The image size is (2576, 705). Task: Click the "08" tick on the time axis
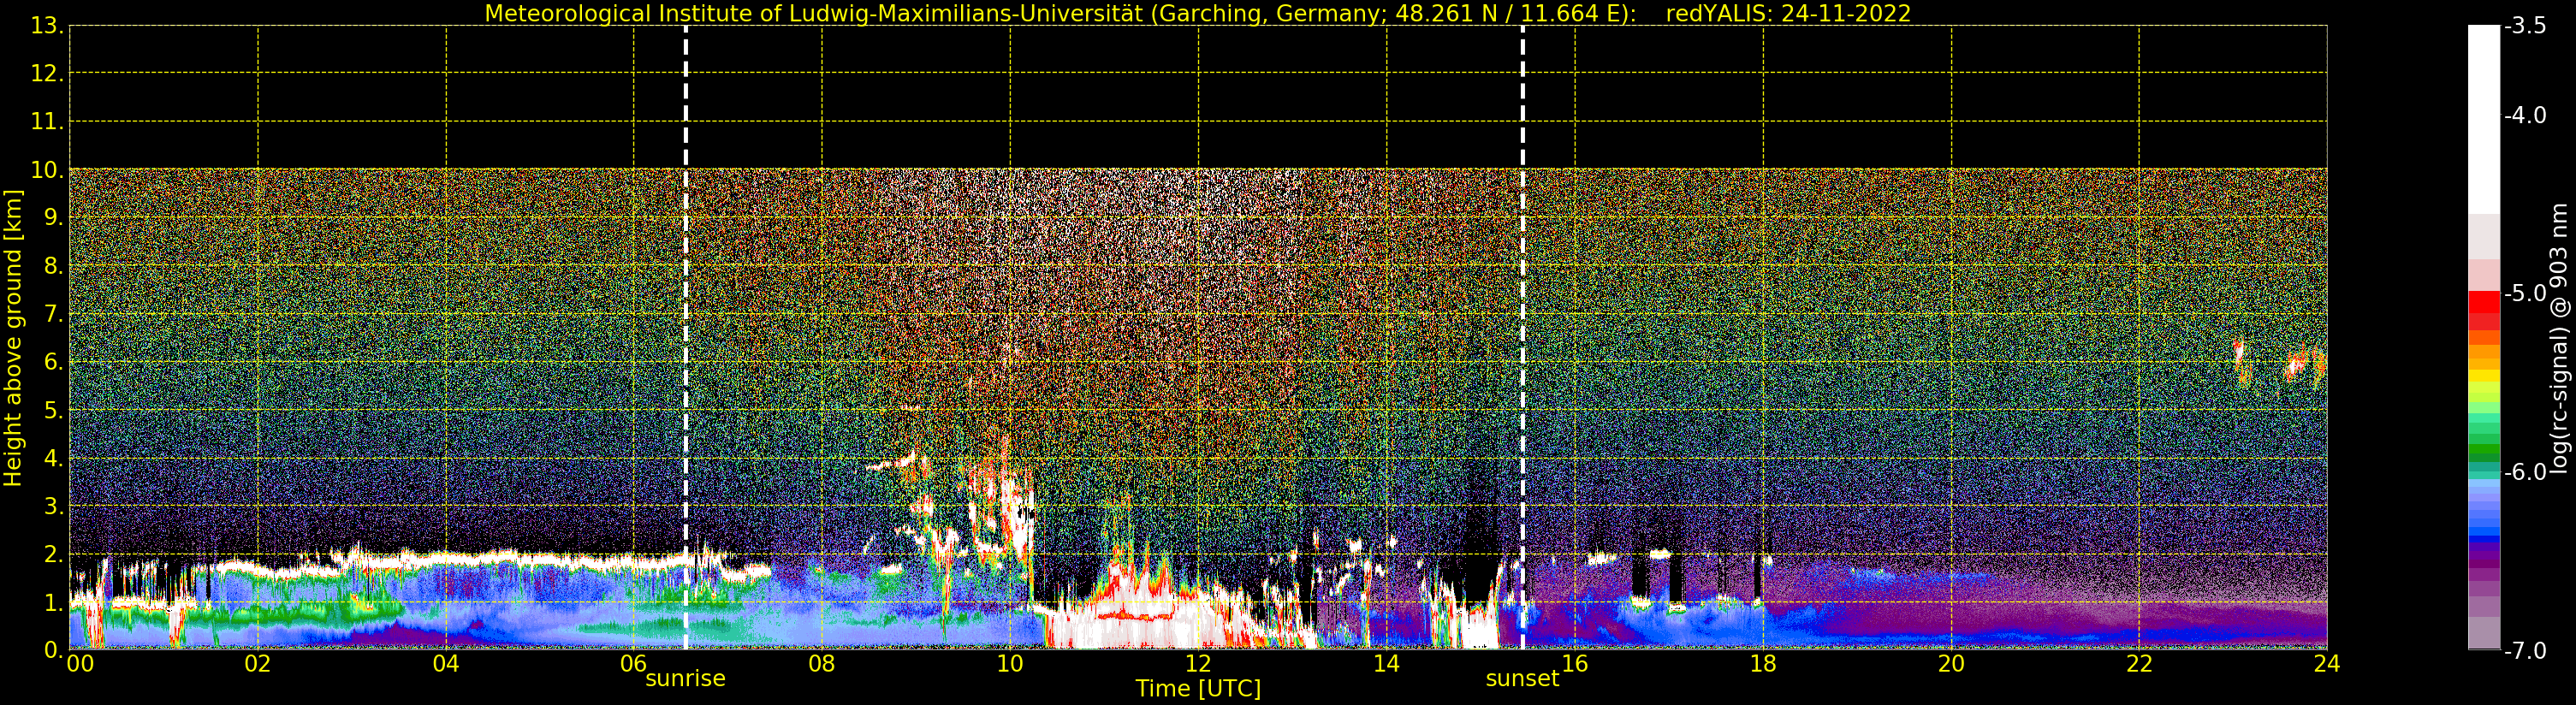[x=822, y=664]
